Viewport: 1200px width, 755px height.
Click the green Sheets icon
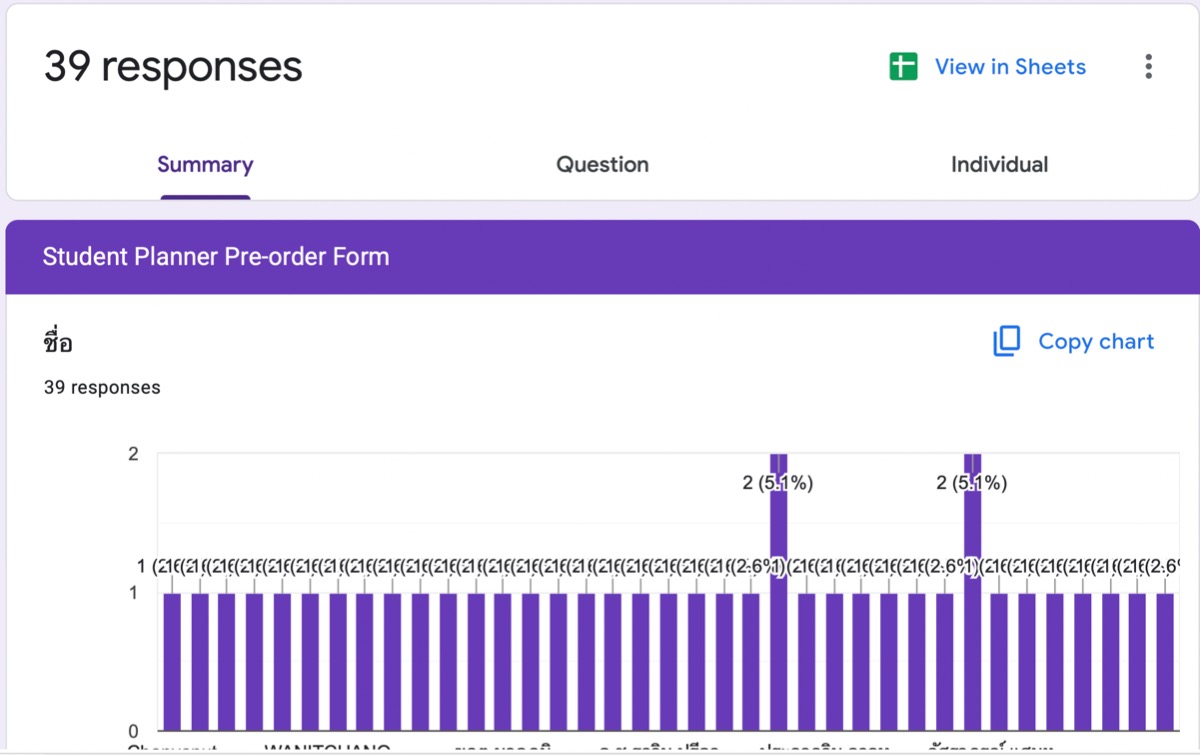(x=903, y=67)
